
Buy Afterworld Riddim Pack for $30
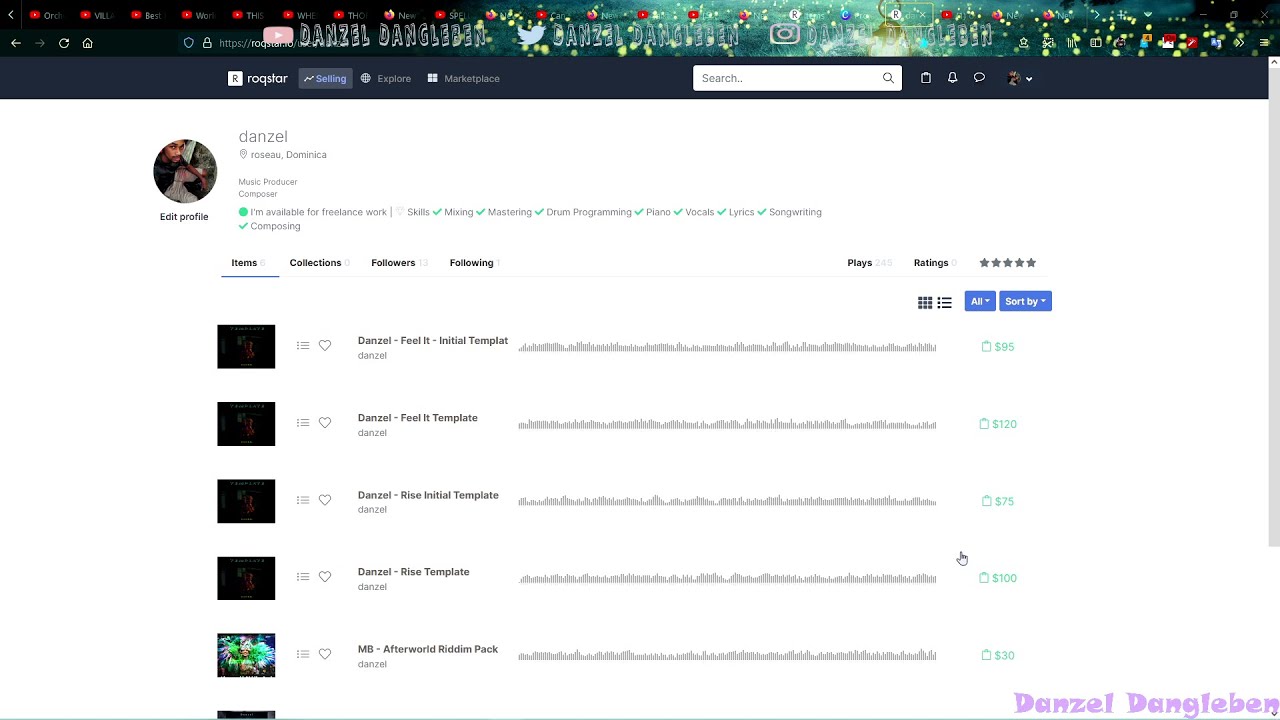[998, 656]
